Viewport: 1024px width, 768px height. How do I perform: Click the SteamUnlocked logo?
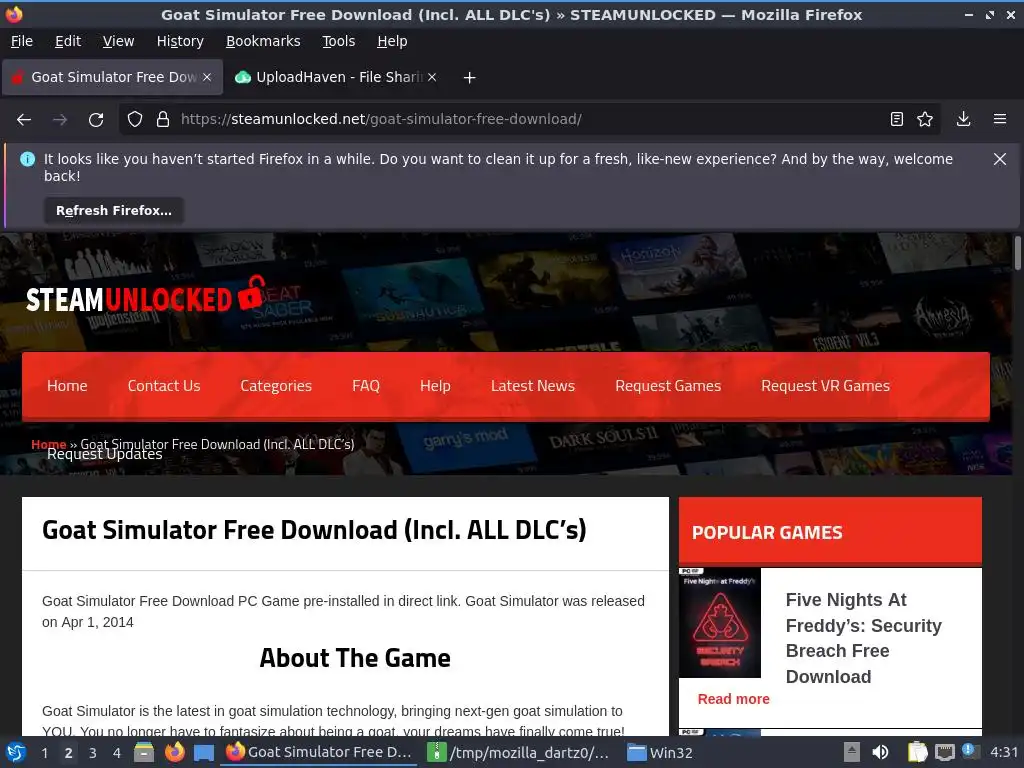point(145,296)
